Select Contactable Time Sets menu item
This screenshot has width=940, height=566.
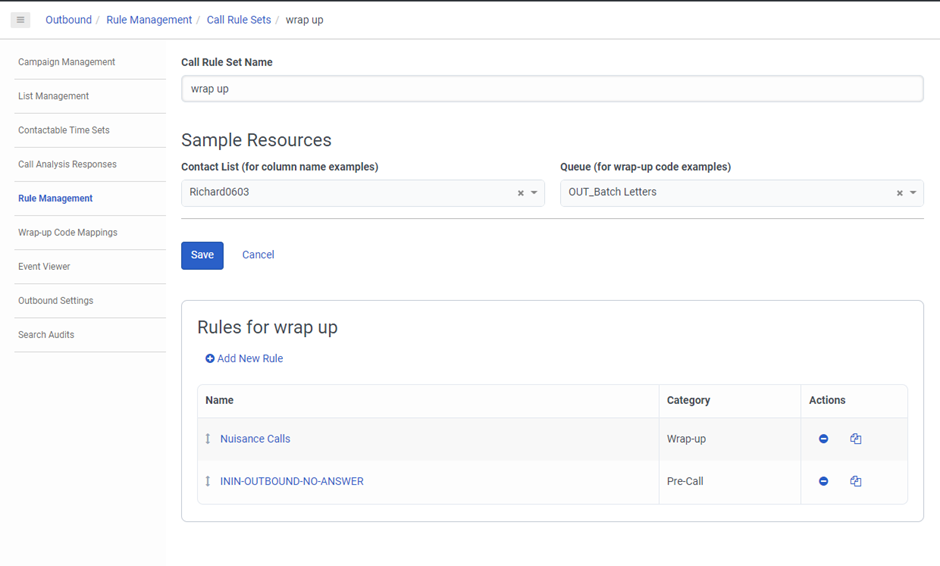tap(63, 130)
